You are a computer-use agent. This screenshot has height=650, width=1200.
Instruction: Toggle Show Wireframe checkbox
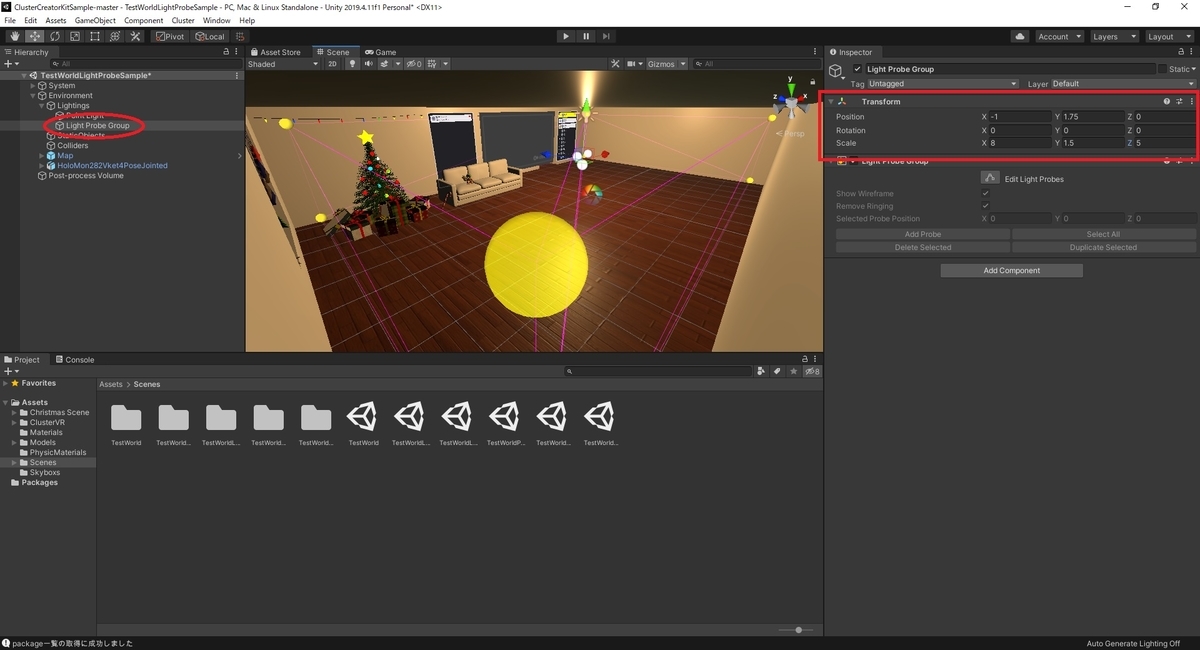tap(986, 193)
